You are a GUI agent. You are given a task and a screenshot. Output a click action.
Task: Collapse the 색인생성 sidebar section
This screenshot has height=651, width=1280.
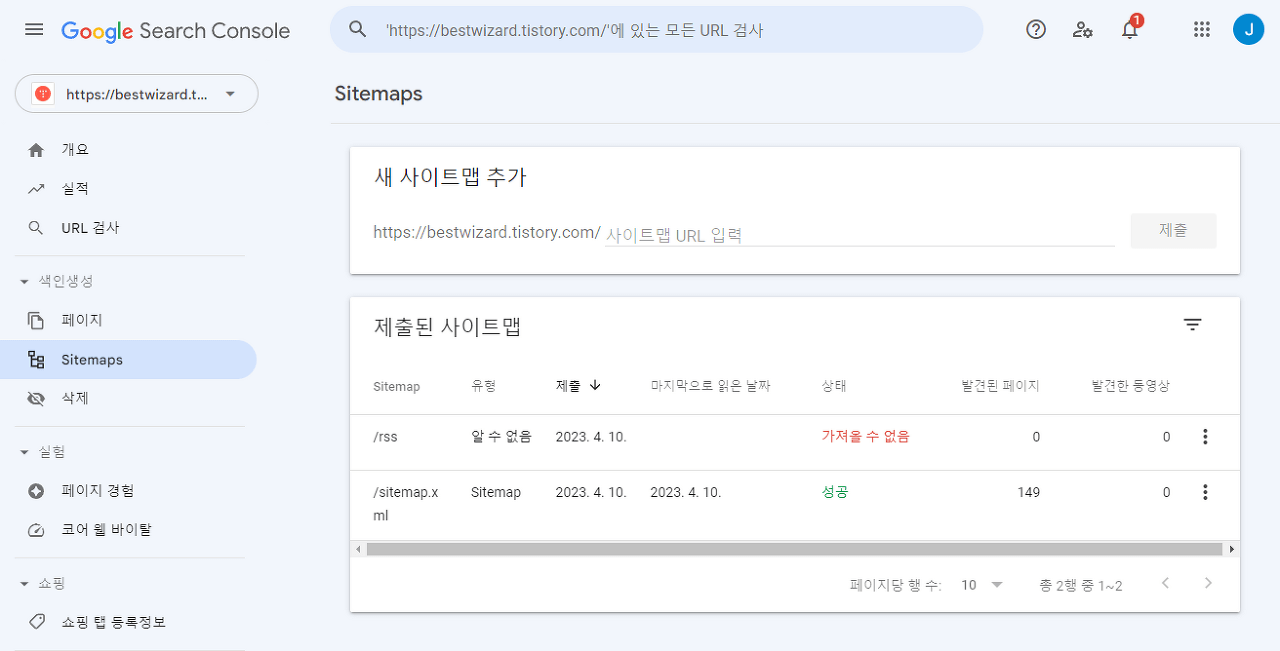[22, 281]
